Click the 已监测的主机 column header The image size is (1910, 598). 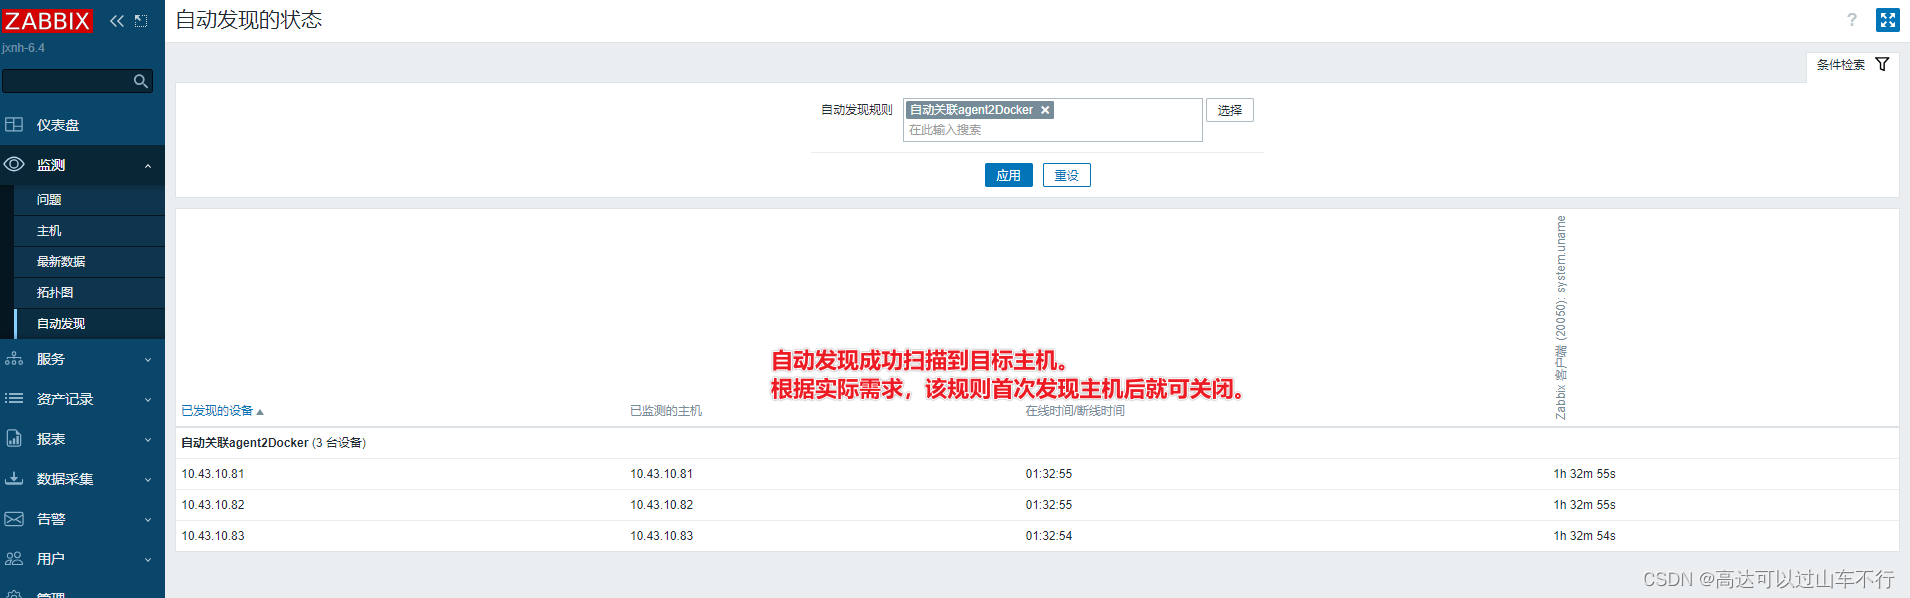click(x=666, y=411)
